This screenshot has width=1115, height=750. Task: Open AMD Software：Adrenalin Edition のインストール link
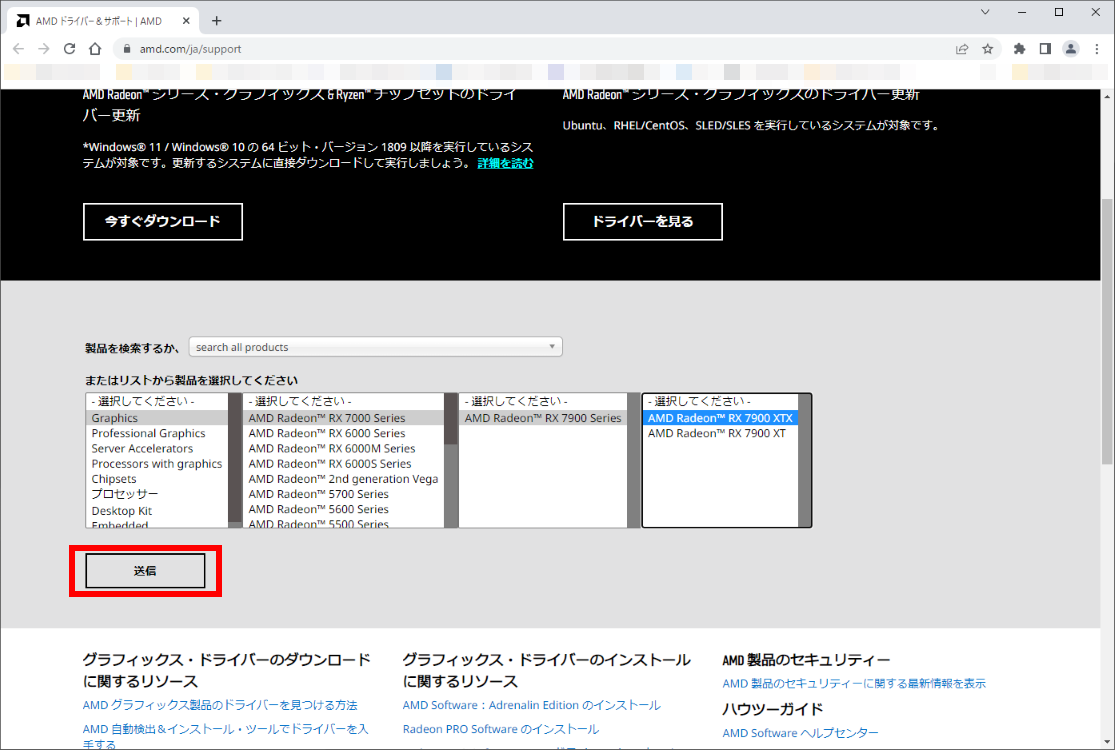point(531,705)
